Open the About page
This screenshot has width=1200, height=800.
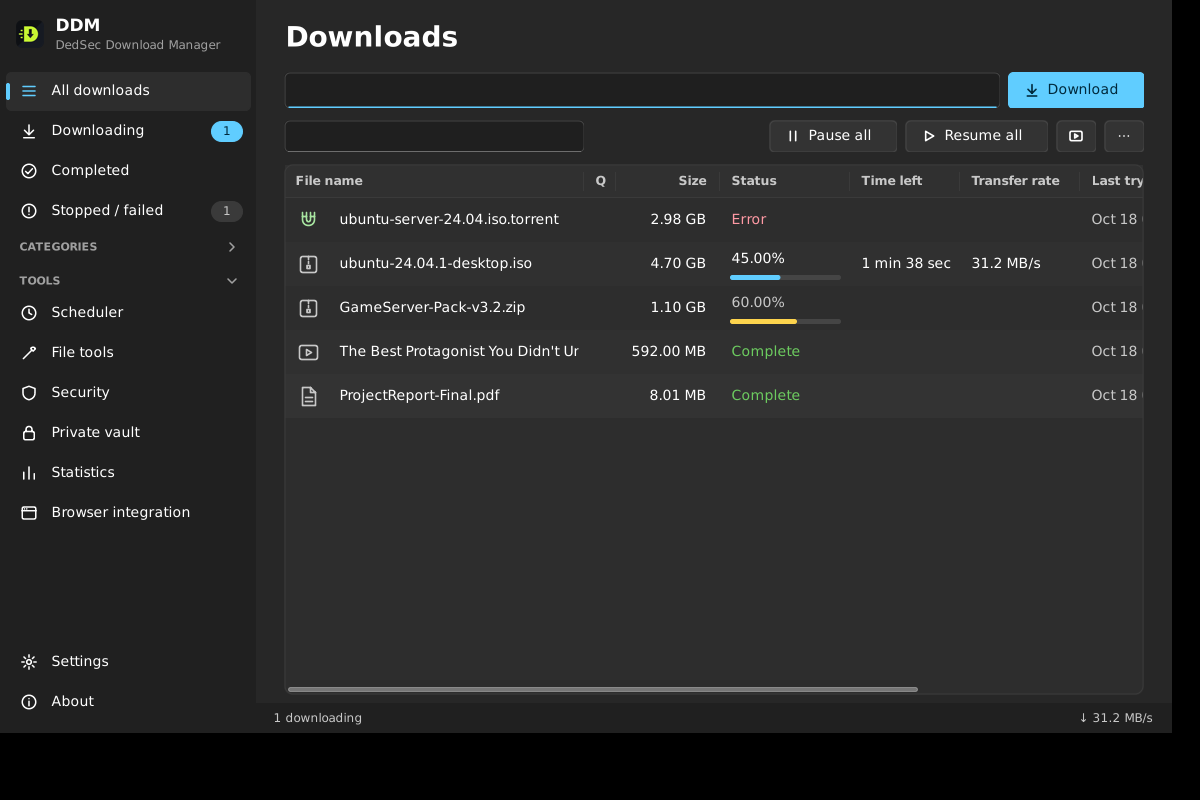[128, 702]
